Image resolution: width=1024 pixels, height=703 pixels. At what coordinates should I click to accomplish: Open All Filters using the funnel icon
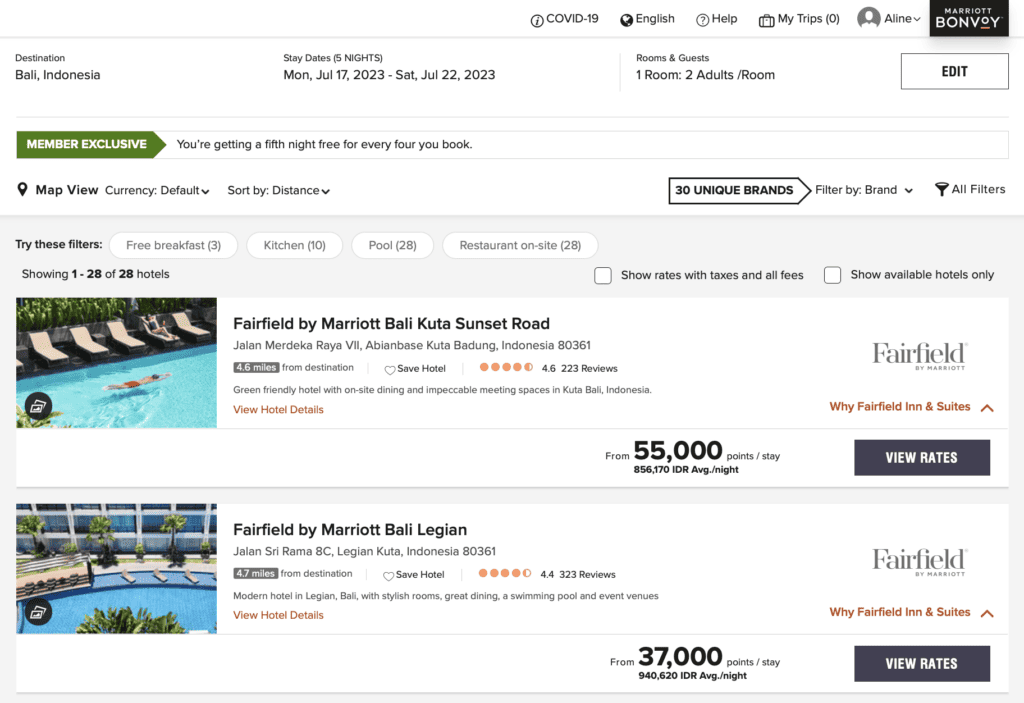pyautogui.click(x=940, y=189)
